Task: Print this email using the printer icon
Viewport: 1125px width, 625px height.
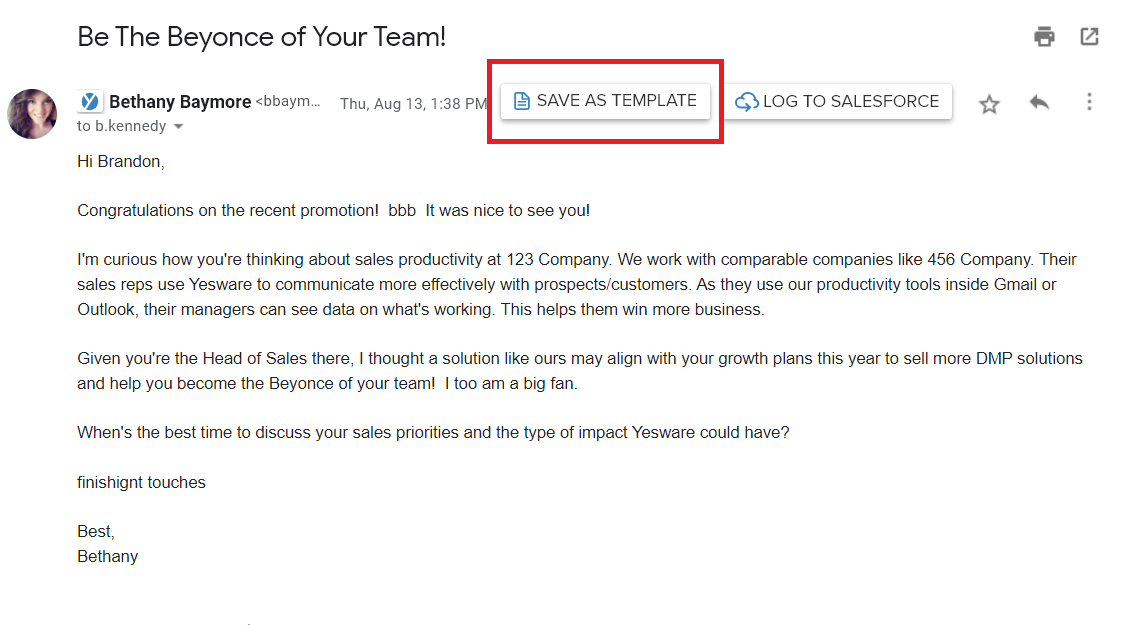Action: click(1044, 37)
